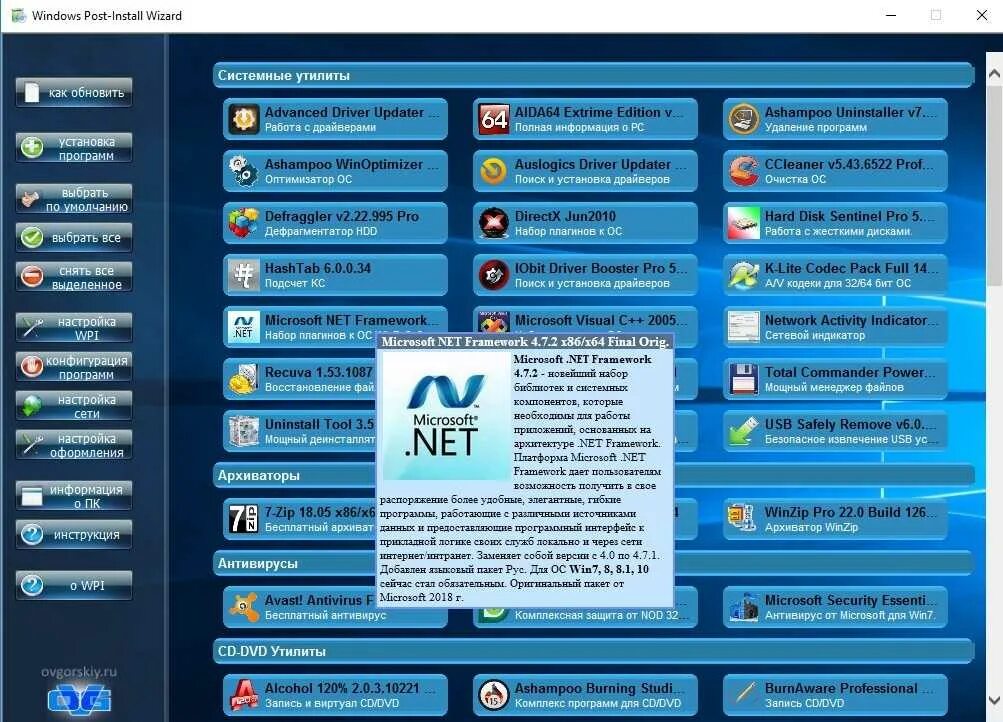Click the HashTab hash-sign icon
Viewport: 1003px width, 722px height.
coord(244,275)
